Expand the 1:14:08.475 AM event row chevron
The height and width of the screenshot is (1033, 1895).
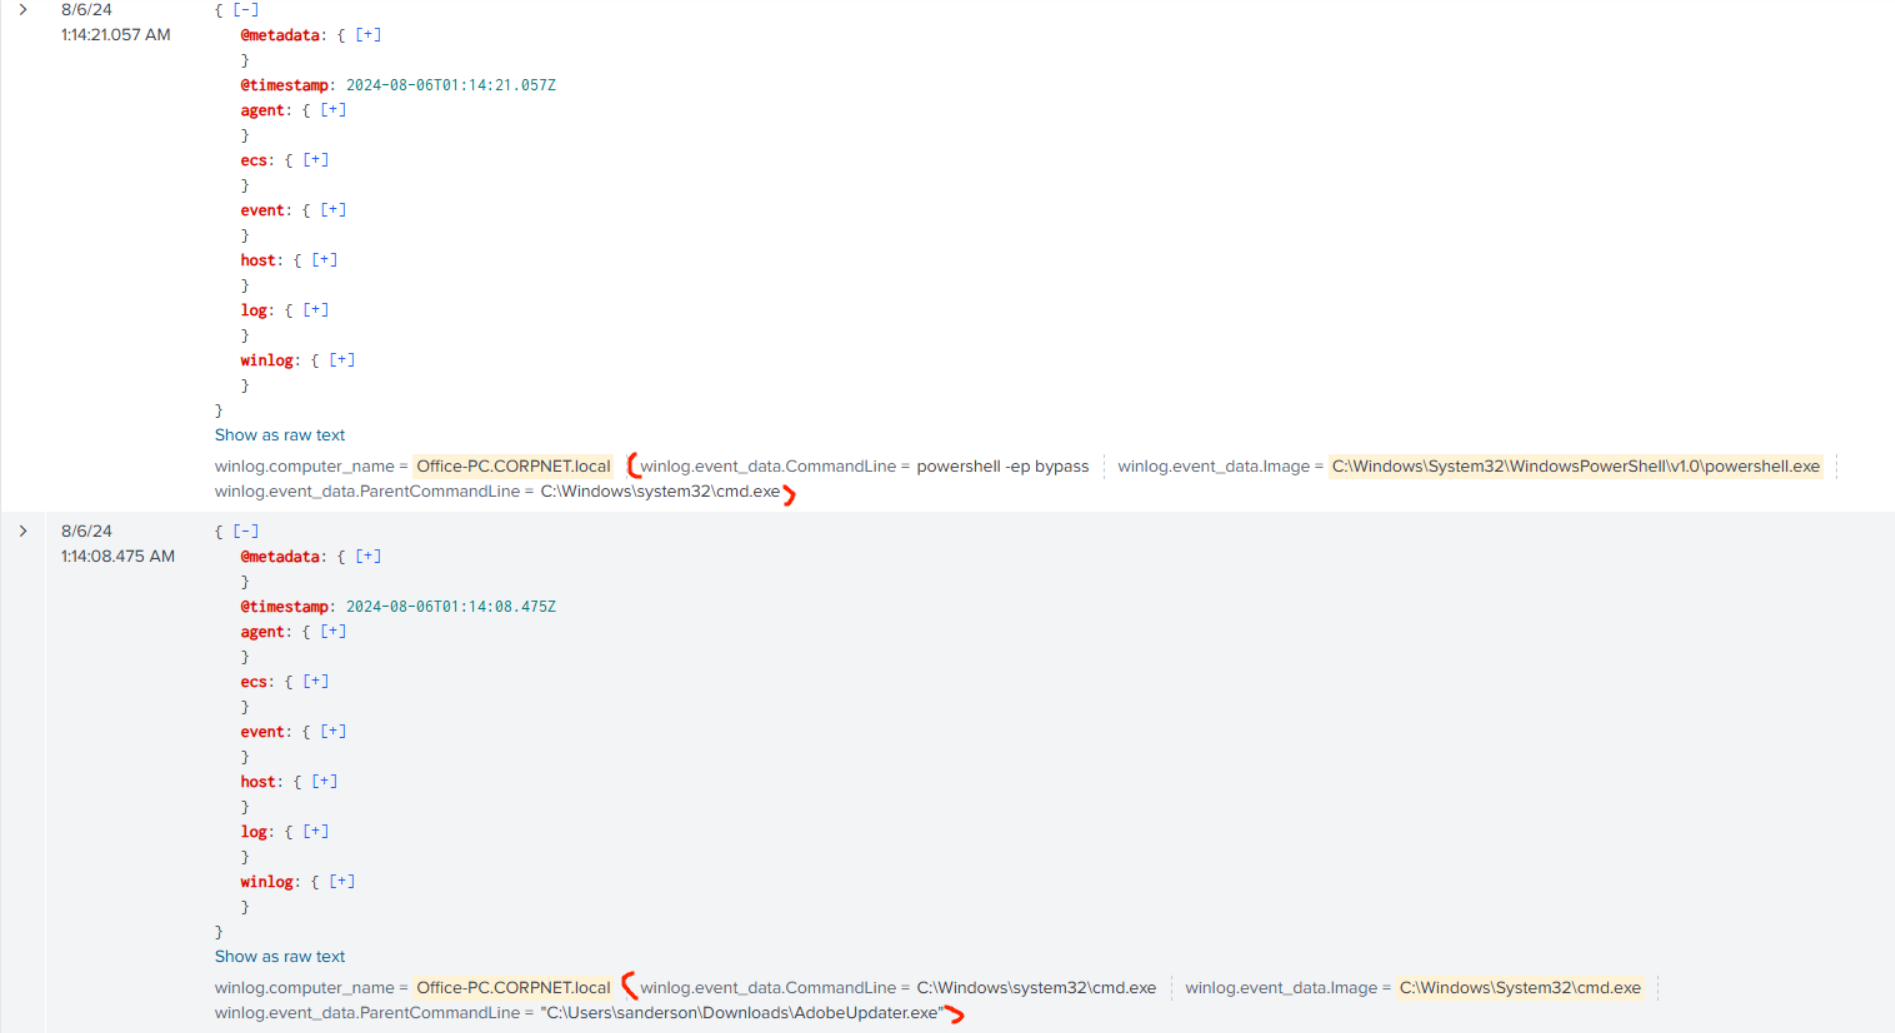pos(23,531)
